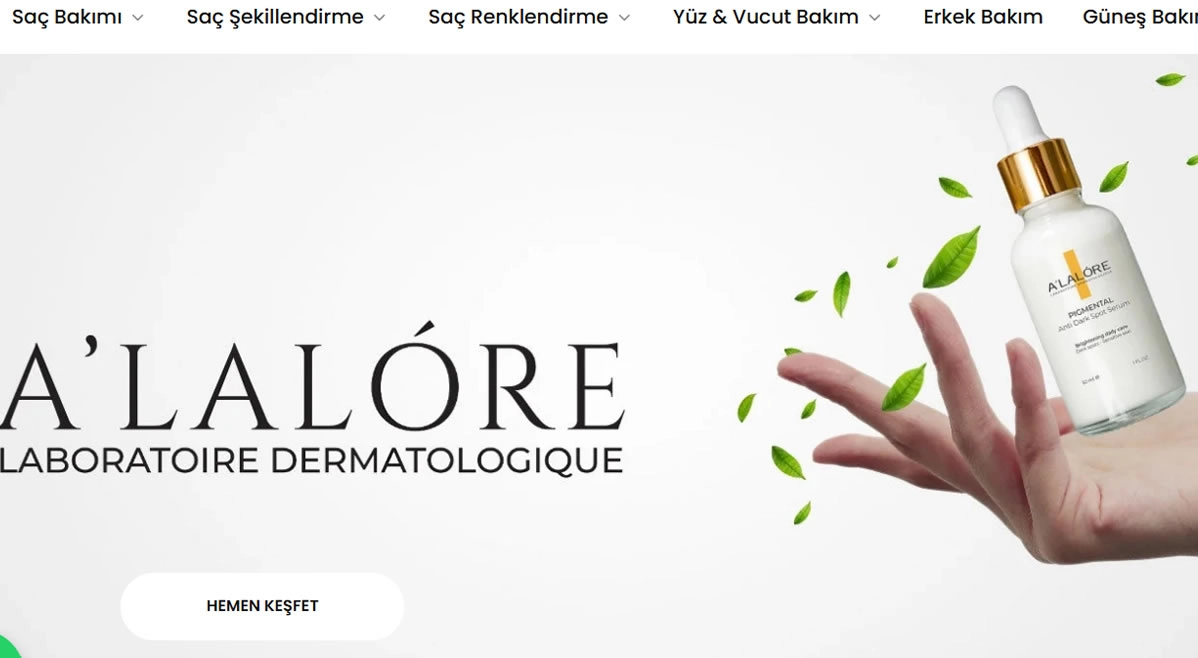The width and height of the screenshot is (1198, 658).
Task: Expand the chevron beside Saç Bakımı
Action: (138, 18)
